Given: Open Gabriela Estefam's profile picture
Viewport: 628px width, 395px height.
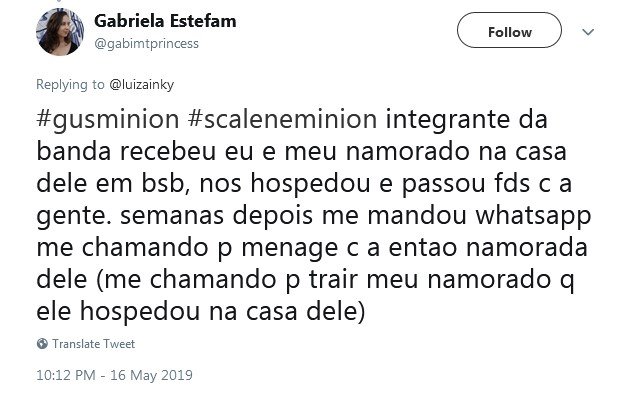Looking at the screenshot, I should [x=60, y=32].
